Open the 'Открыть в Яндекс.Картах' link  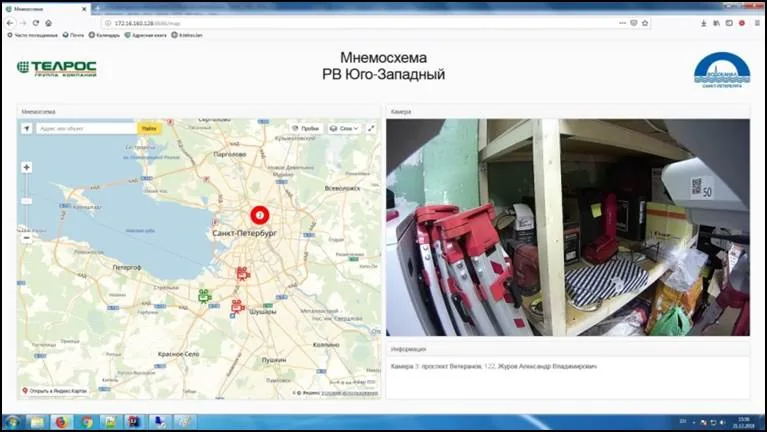[54, 391]
